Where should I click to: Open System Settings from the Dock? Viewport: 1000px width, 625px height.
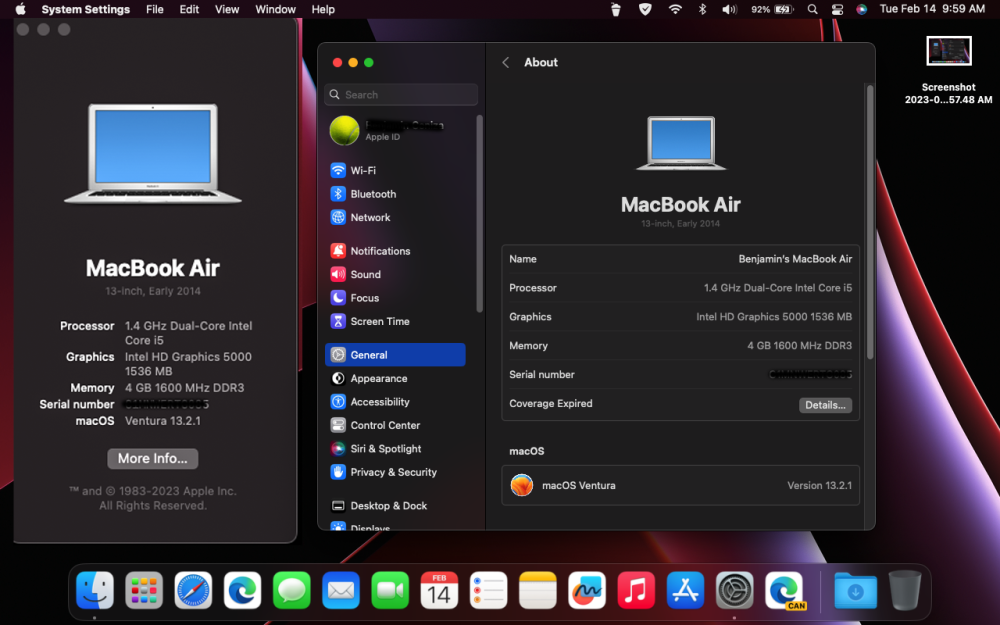tap(734, 591)
